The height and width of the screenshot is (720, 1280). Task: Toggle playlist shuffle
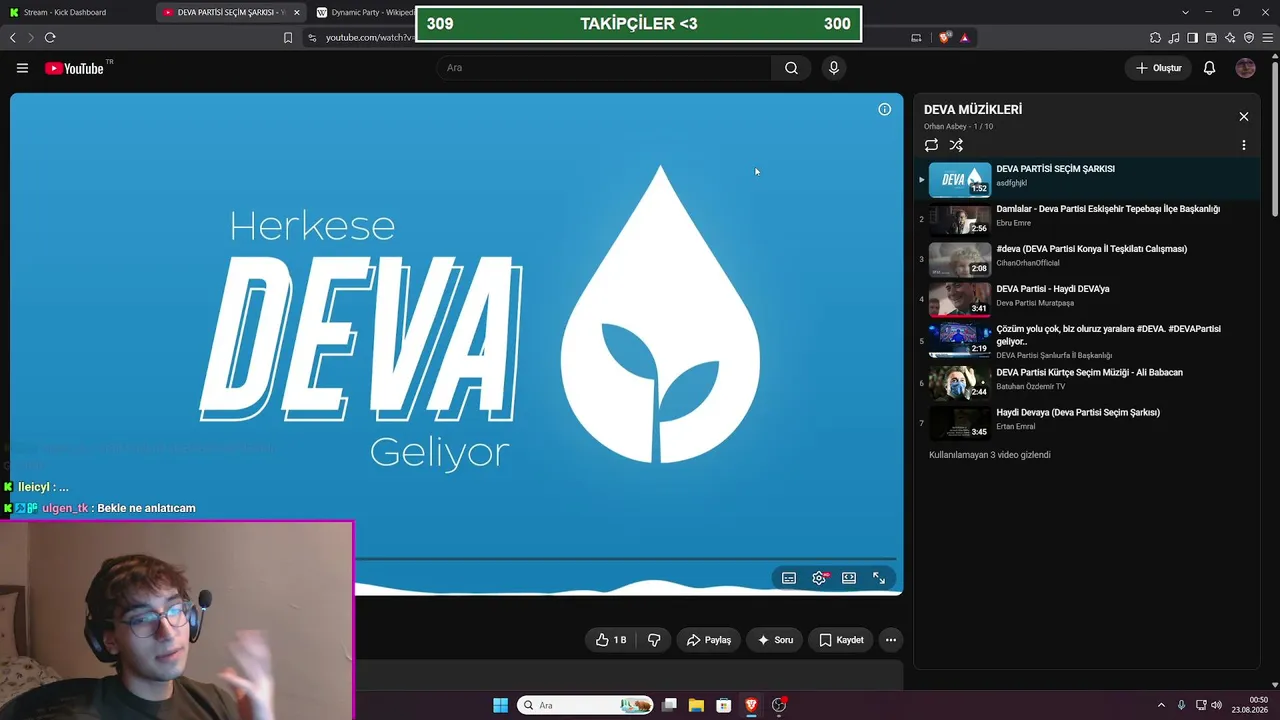coord(956,145)
